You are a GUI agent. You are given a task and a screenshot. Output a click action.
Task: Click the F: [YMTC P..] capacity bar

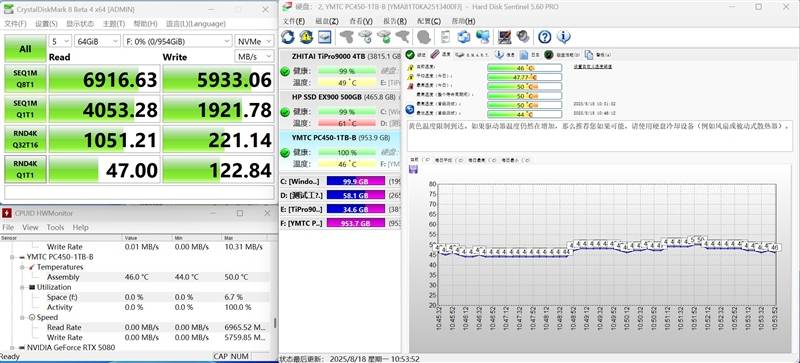356,223
